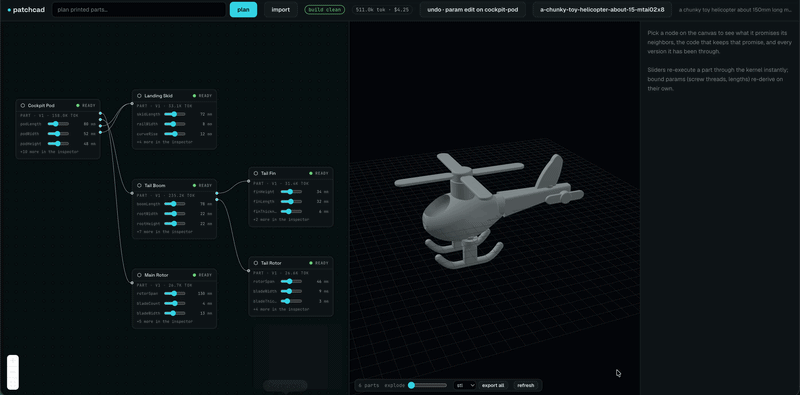Open the stl export format dropdown
This screenshot has height=395, width=800.
click(x=464, y=385)
